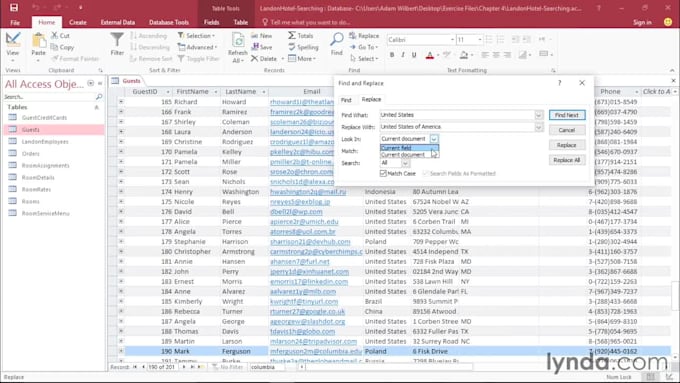This screenshot has height=383, width=680.
Task: Switch to the Find tab in dialog
Action: tap(346, 100)
